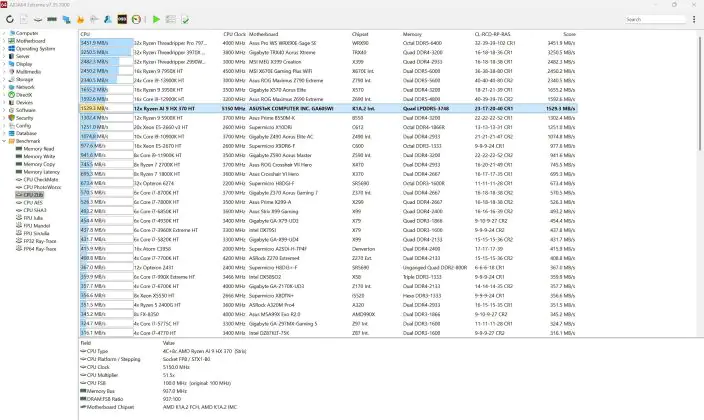Click the black OSD panel toolbar icon
The height and width of the screenshot is (420, 704).
point(122,19)
